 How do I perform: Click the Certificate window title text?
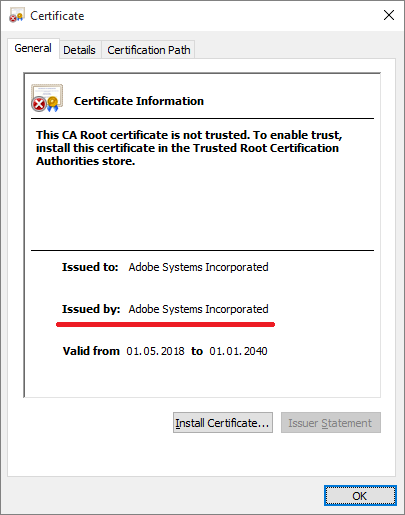click(x=57, y=16)
